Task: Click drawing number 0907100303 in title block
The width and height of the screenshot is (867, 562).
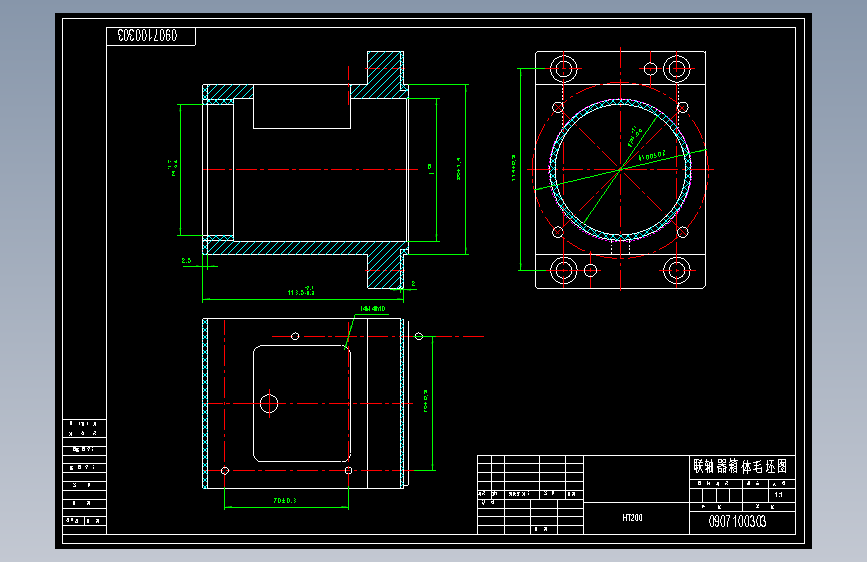Action: 737,522
